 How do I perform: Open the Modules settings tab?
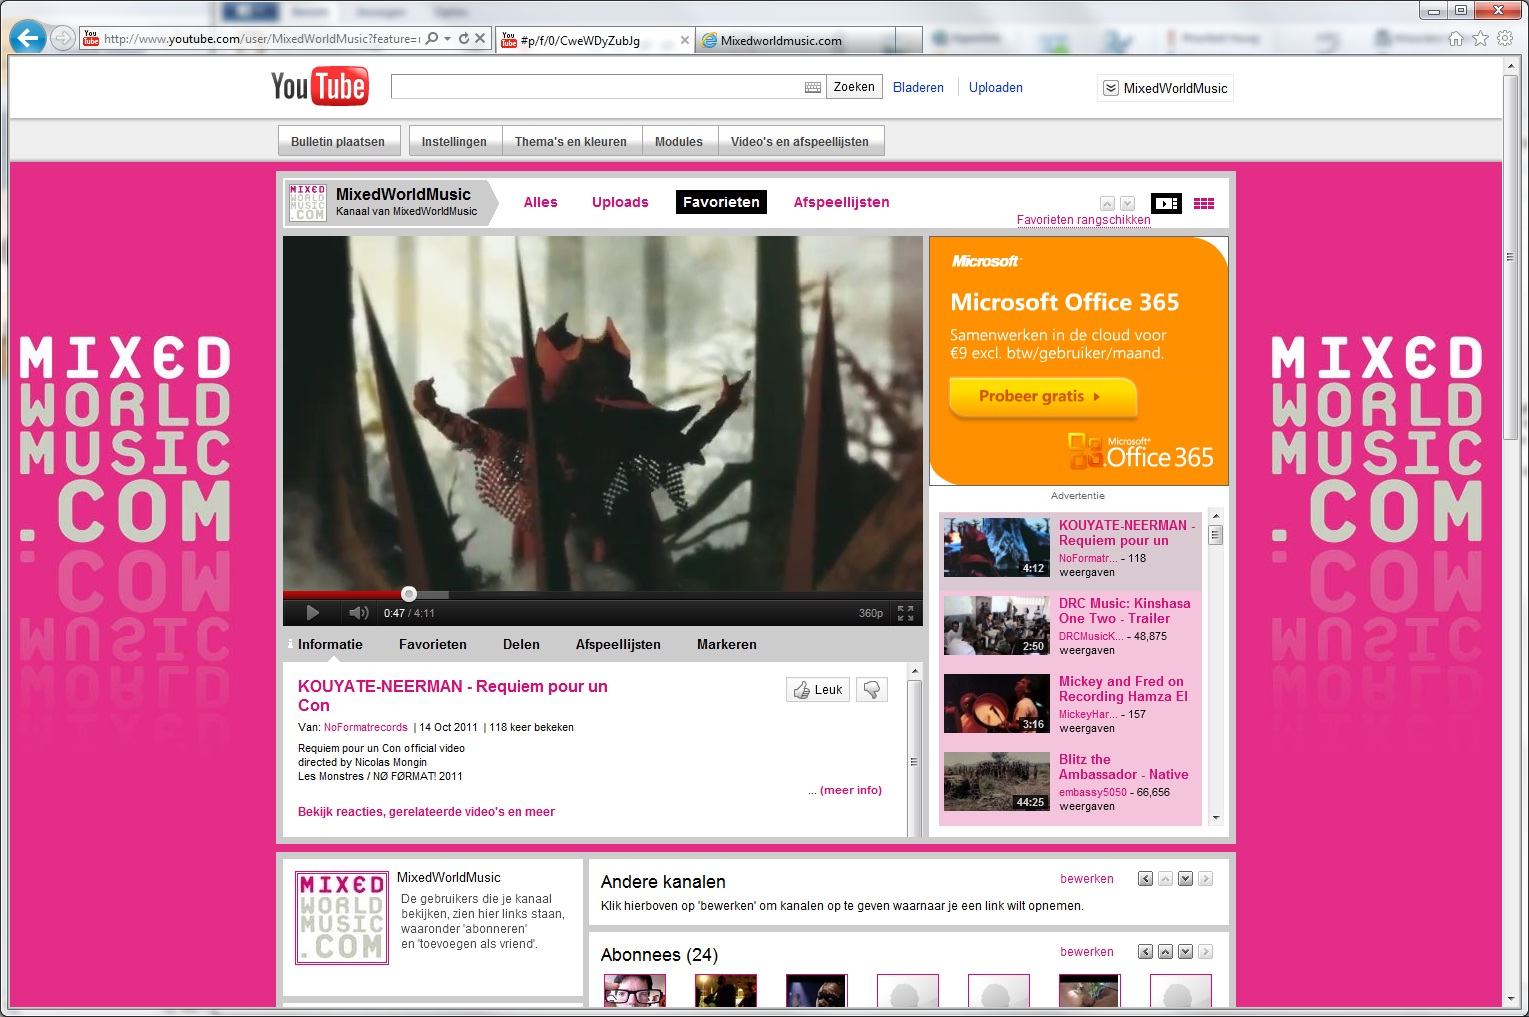(x=679, y=142)
